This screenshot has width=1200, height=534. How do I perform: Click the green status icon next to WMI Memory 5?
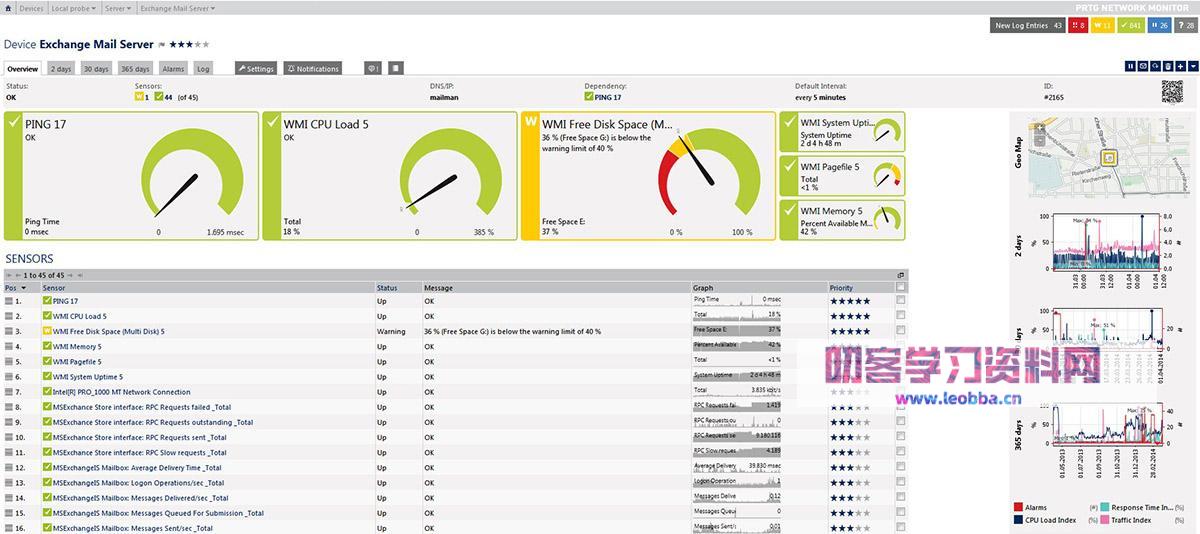(x=47, y=346)
